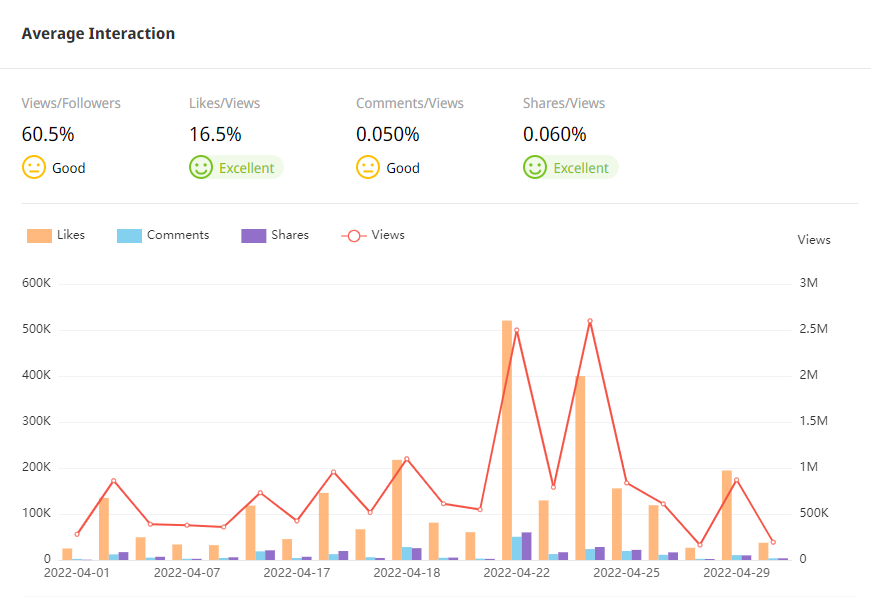Image resolution: width=871 pixels, height=597 pixels.
Task: Toggle the Views series legend label
Action: pyautogui.click(x=388, y=235)
